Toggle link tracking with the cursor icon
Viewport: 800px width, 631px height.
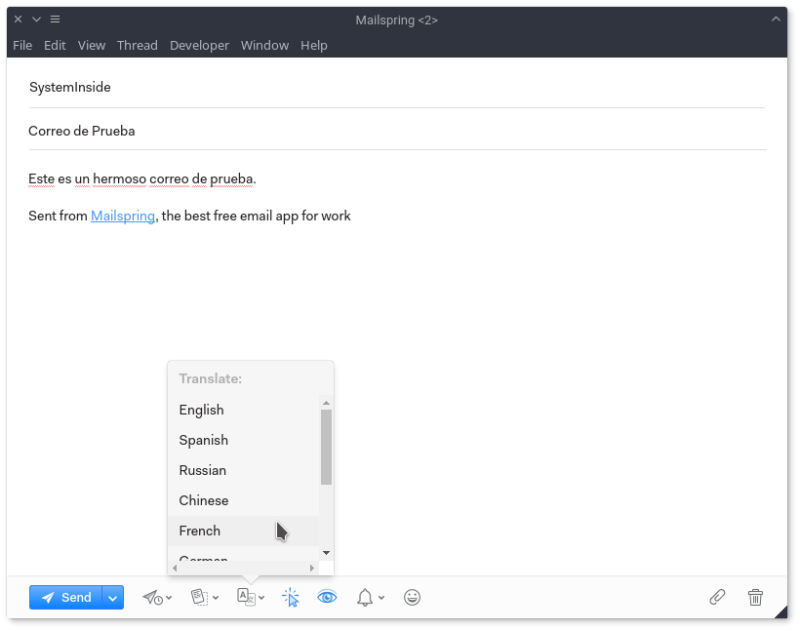click(x=290, y=597)
